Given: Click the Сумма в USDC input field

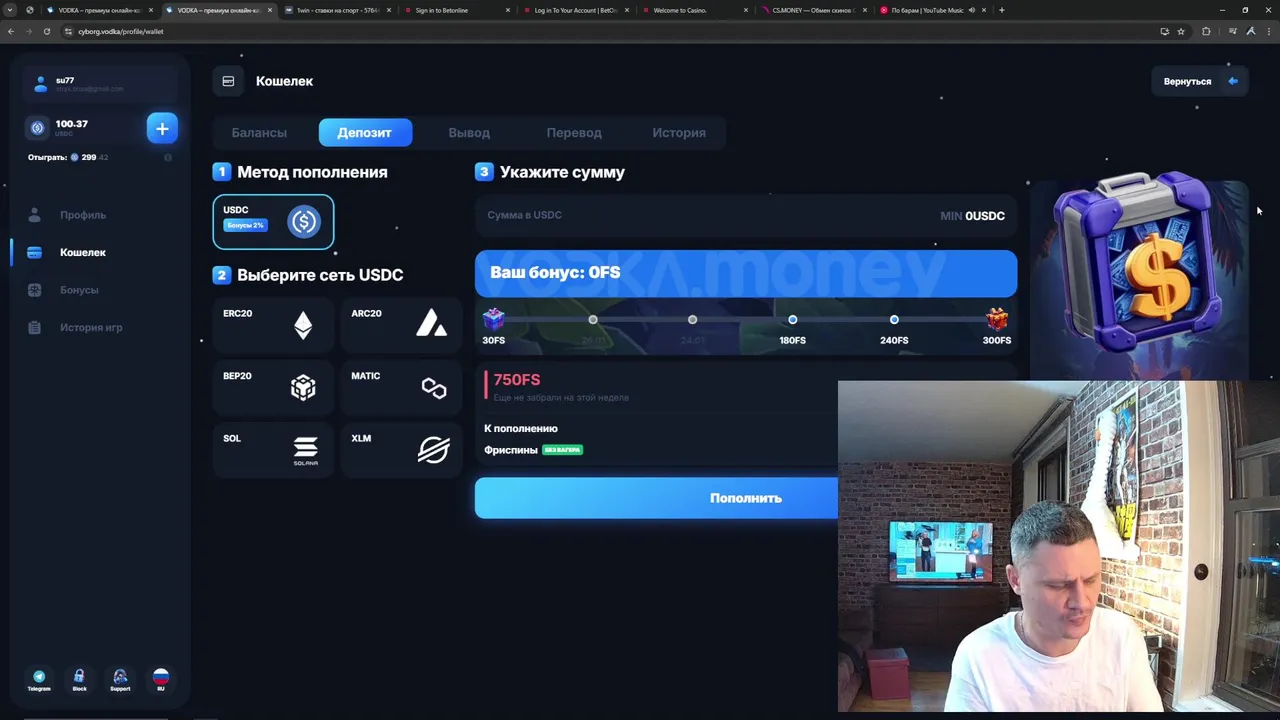Looking at the screenshot, I should tap(746, 216).
